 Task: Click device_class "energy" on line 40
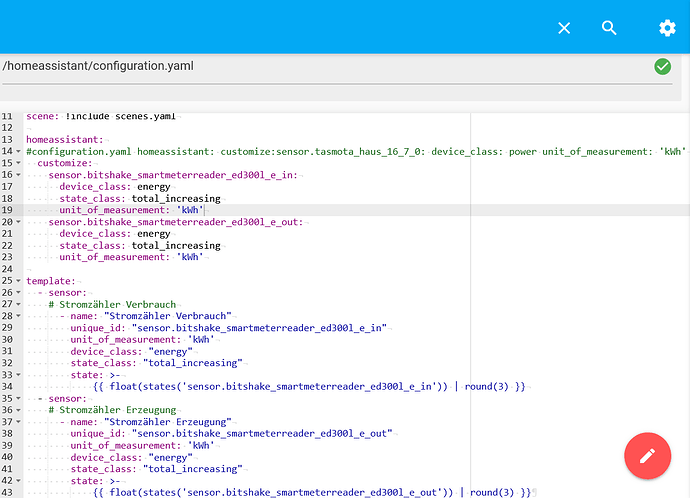click(x=132, y=458)
